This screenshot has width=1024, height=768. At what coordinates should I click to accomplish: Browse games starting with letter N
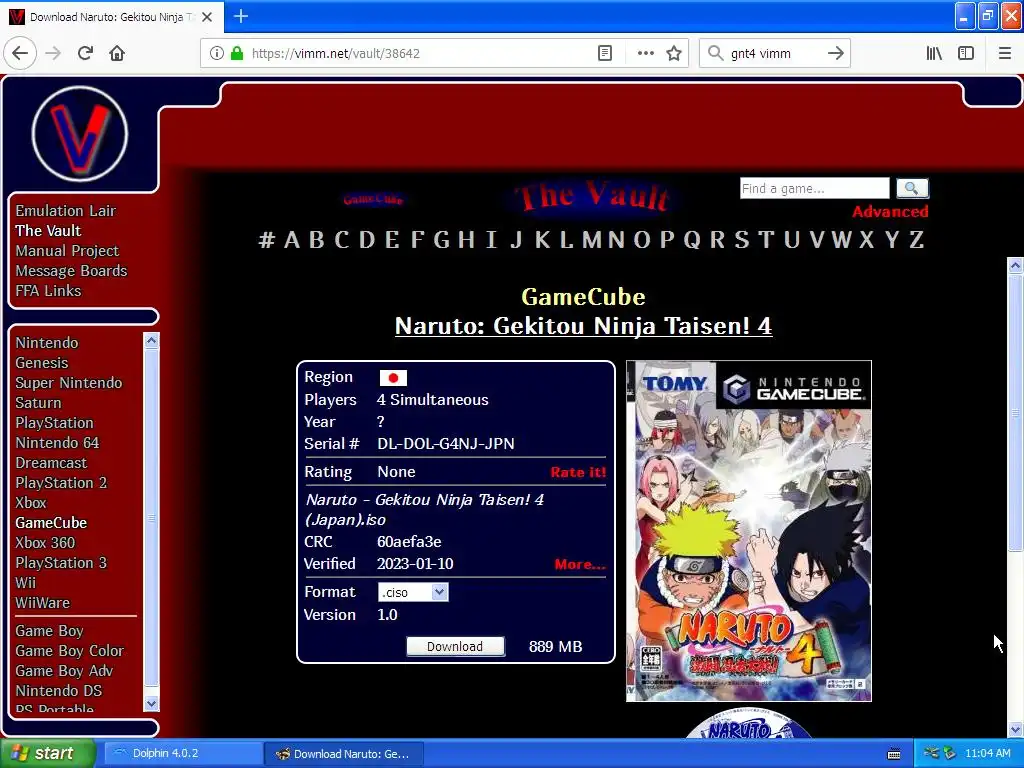tap(616, 240)
